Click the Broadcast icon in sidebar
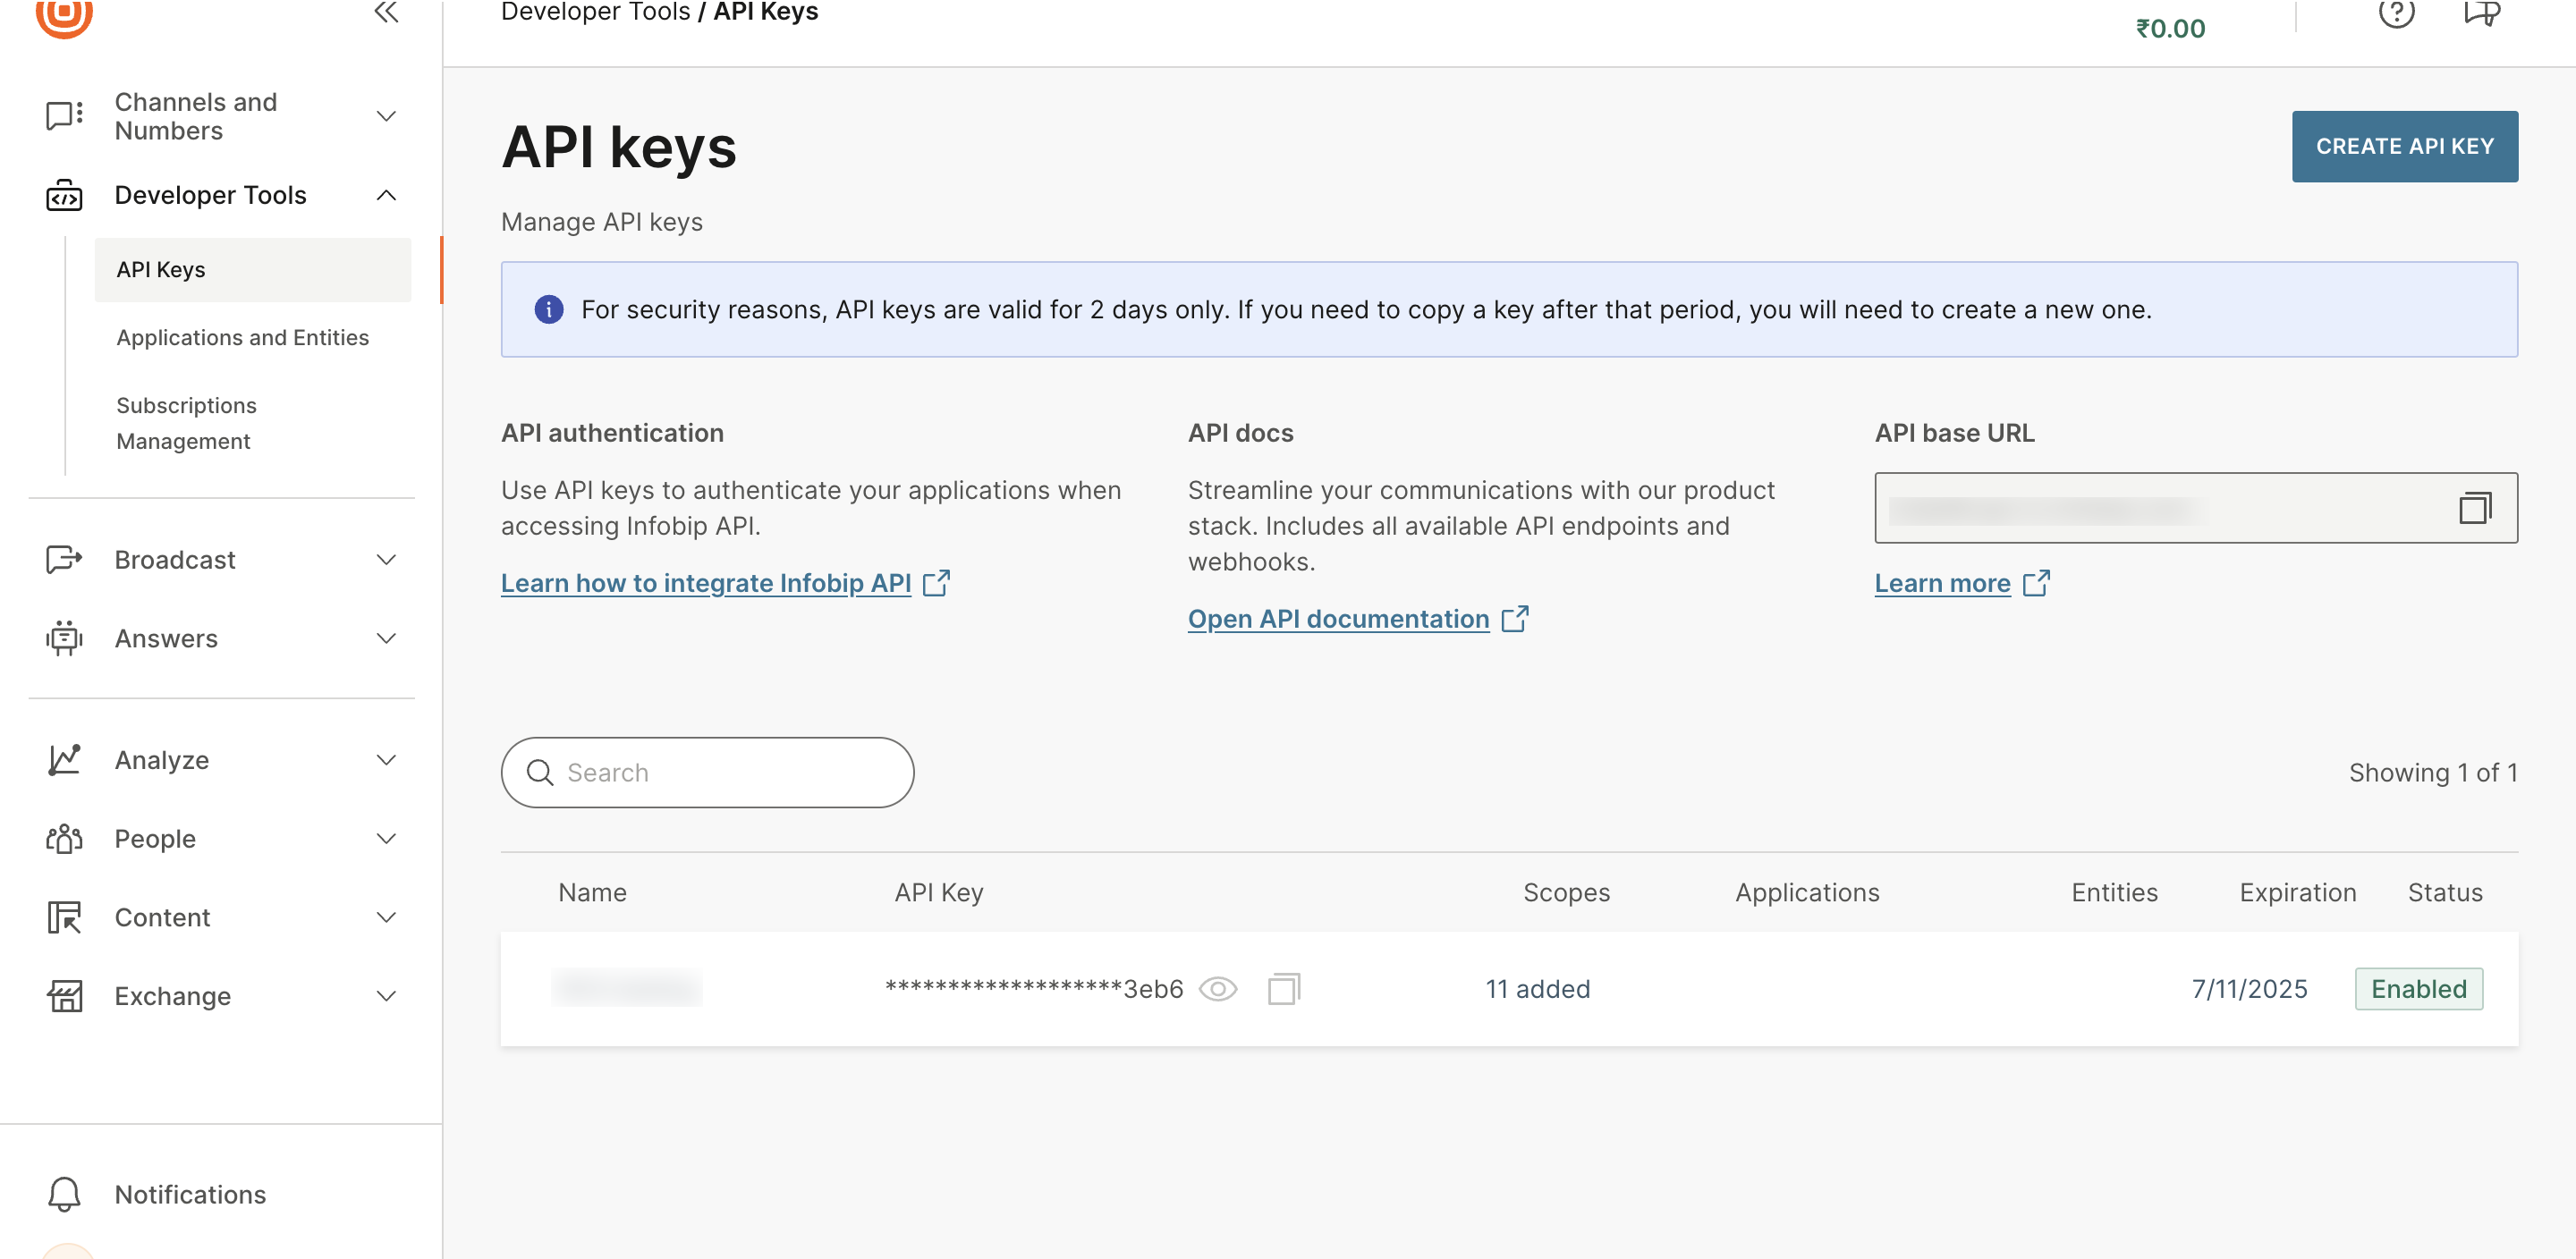This screenshot has width=2576, height=1259. [x=64, y=560]
